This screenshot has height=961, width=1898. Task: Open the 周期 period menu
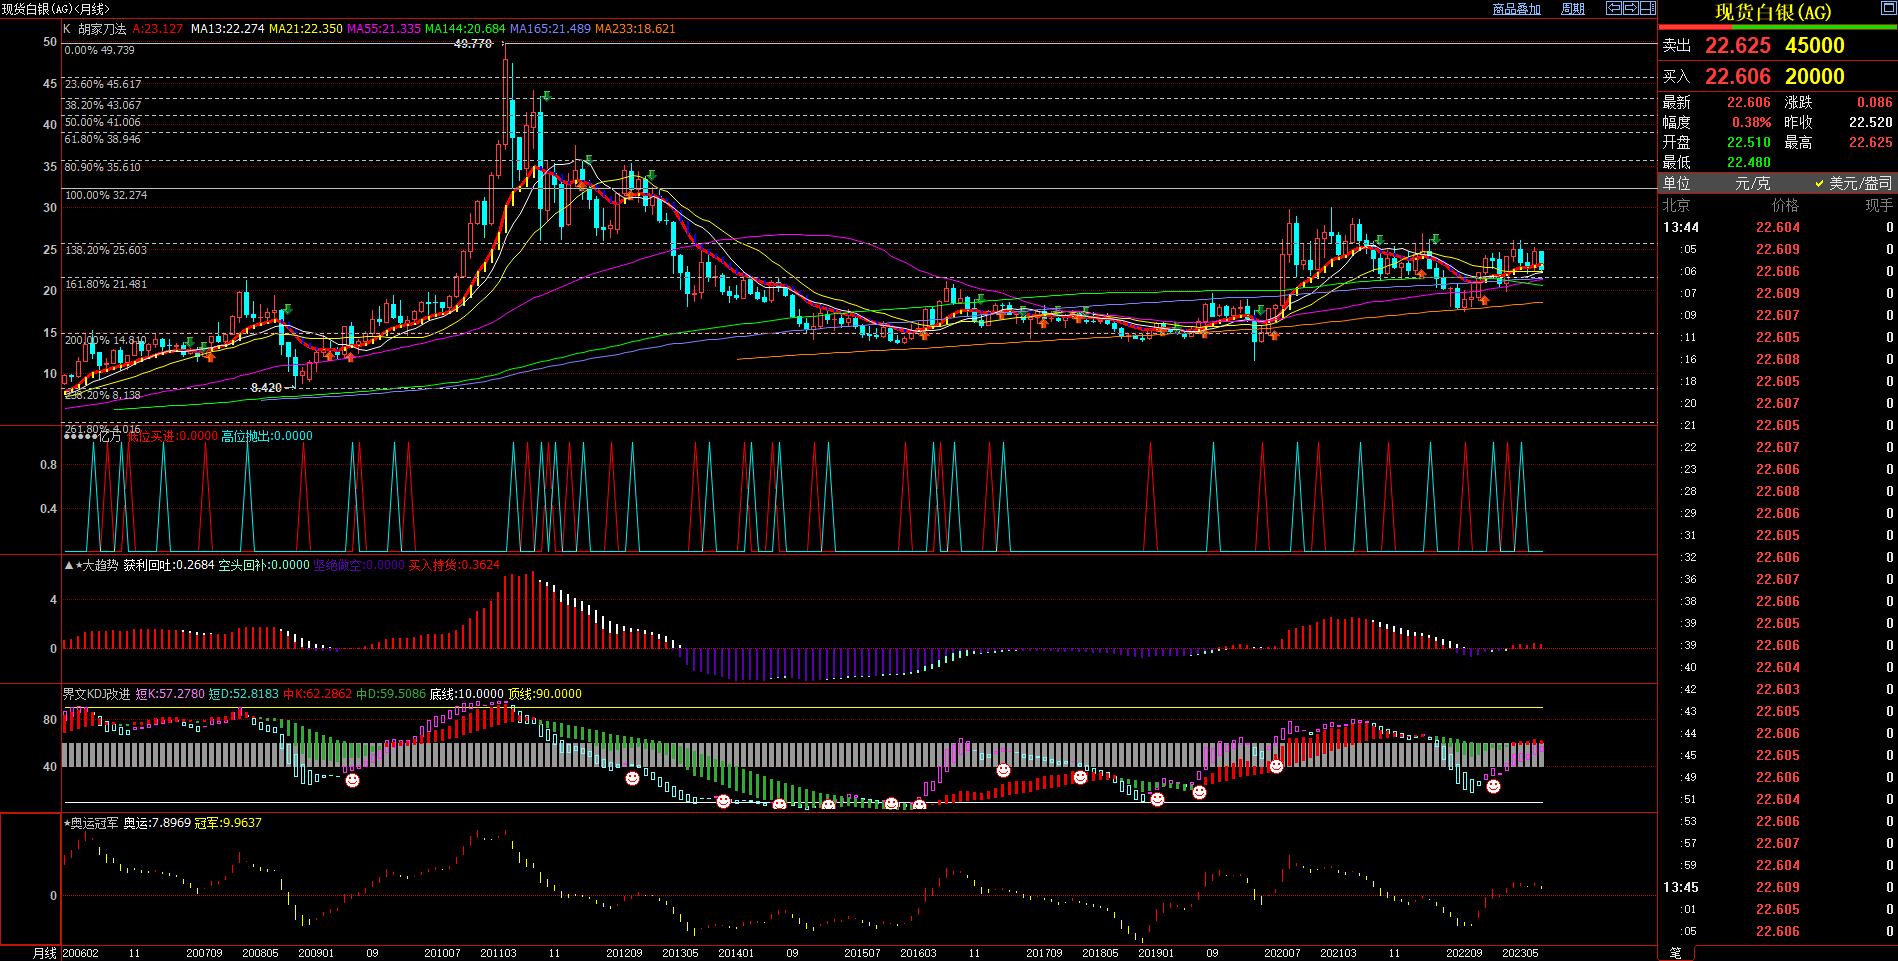pyautogui.click(x=1573, y=9)
